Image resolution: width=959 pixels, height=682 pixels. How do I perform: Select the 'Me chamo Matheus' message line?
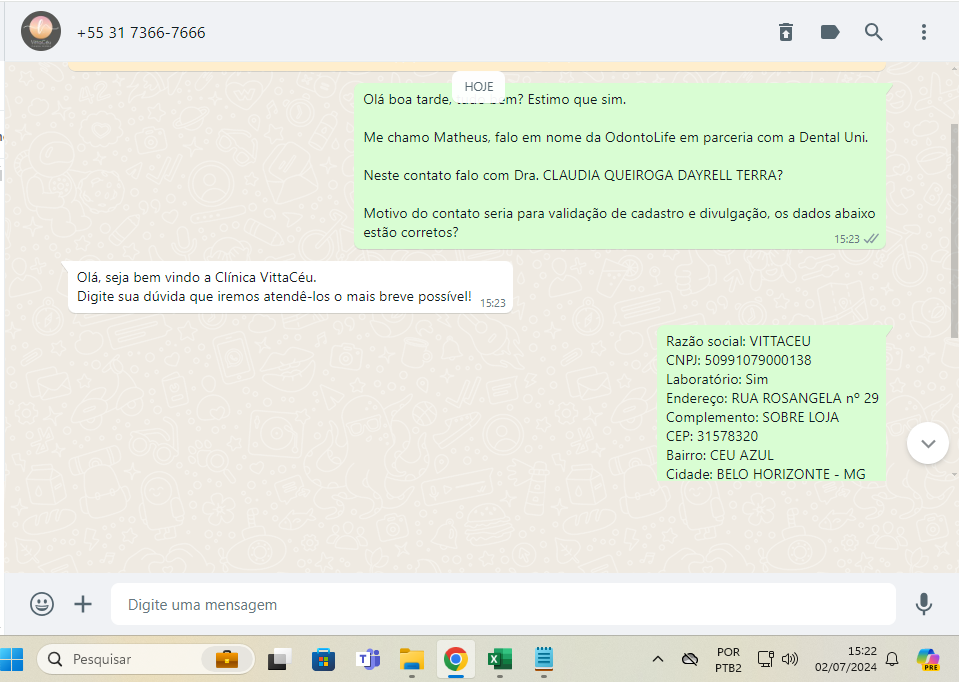click(x=616, y=138)
